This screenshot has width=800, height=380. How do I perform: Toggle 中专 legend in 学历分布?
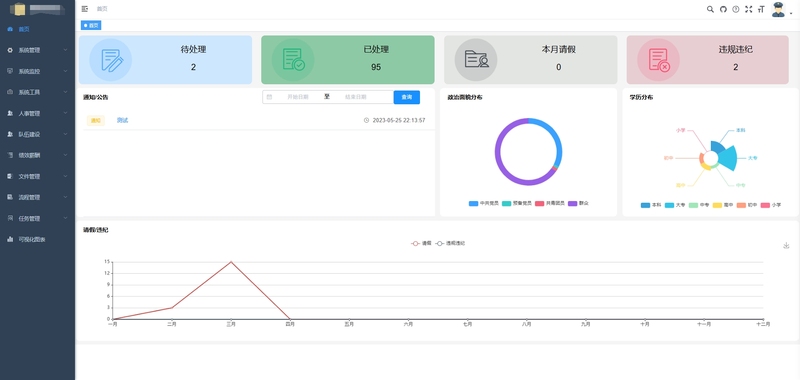(x=699, y=205)
